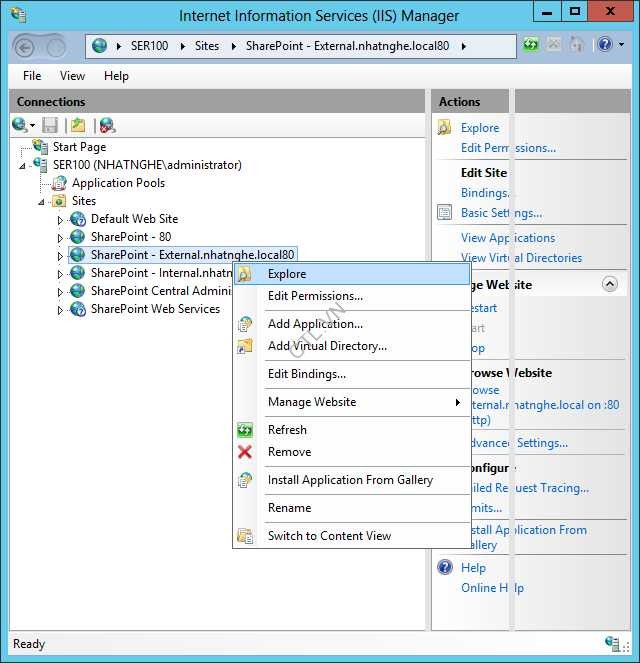Click Sites arrow in address breadcrumb
This screenshot has width=640, height=663.
tap(234, 46)
